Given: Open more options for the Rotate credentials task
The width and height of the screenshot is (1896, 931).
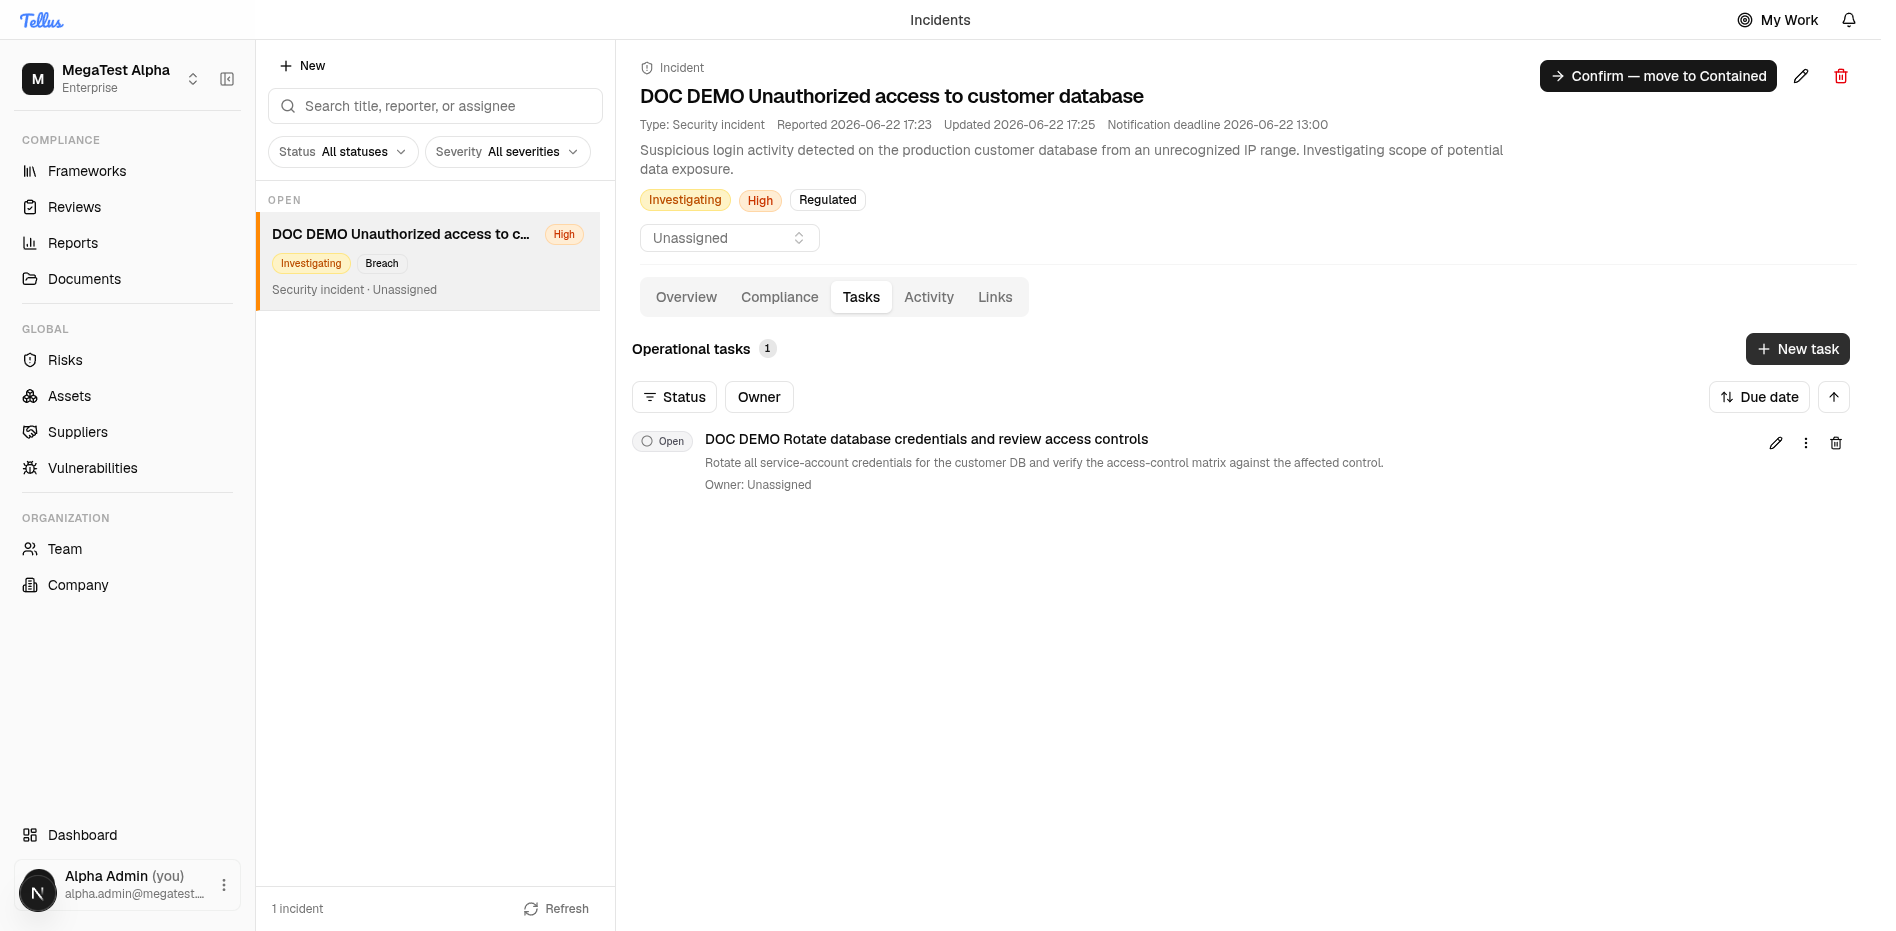Looking at the screenshot, I should click(1806, 443).
